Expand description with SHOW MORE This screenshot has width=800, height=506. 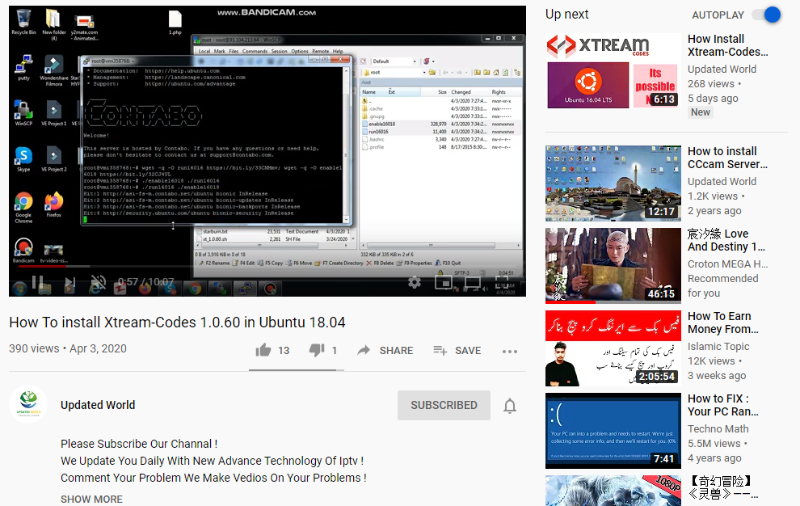click(91, 499)
